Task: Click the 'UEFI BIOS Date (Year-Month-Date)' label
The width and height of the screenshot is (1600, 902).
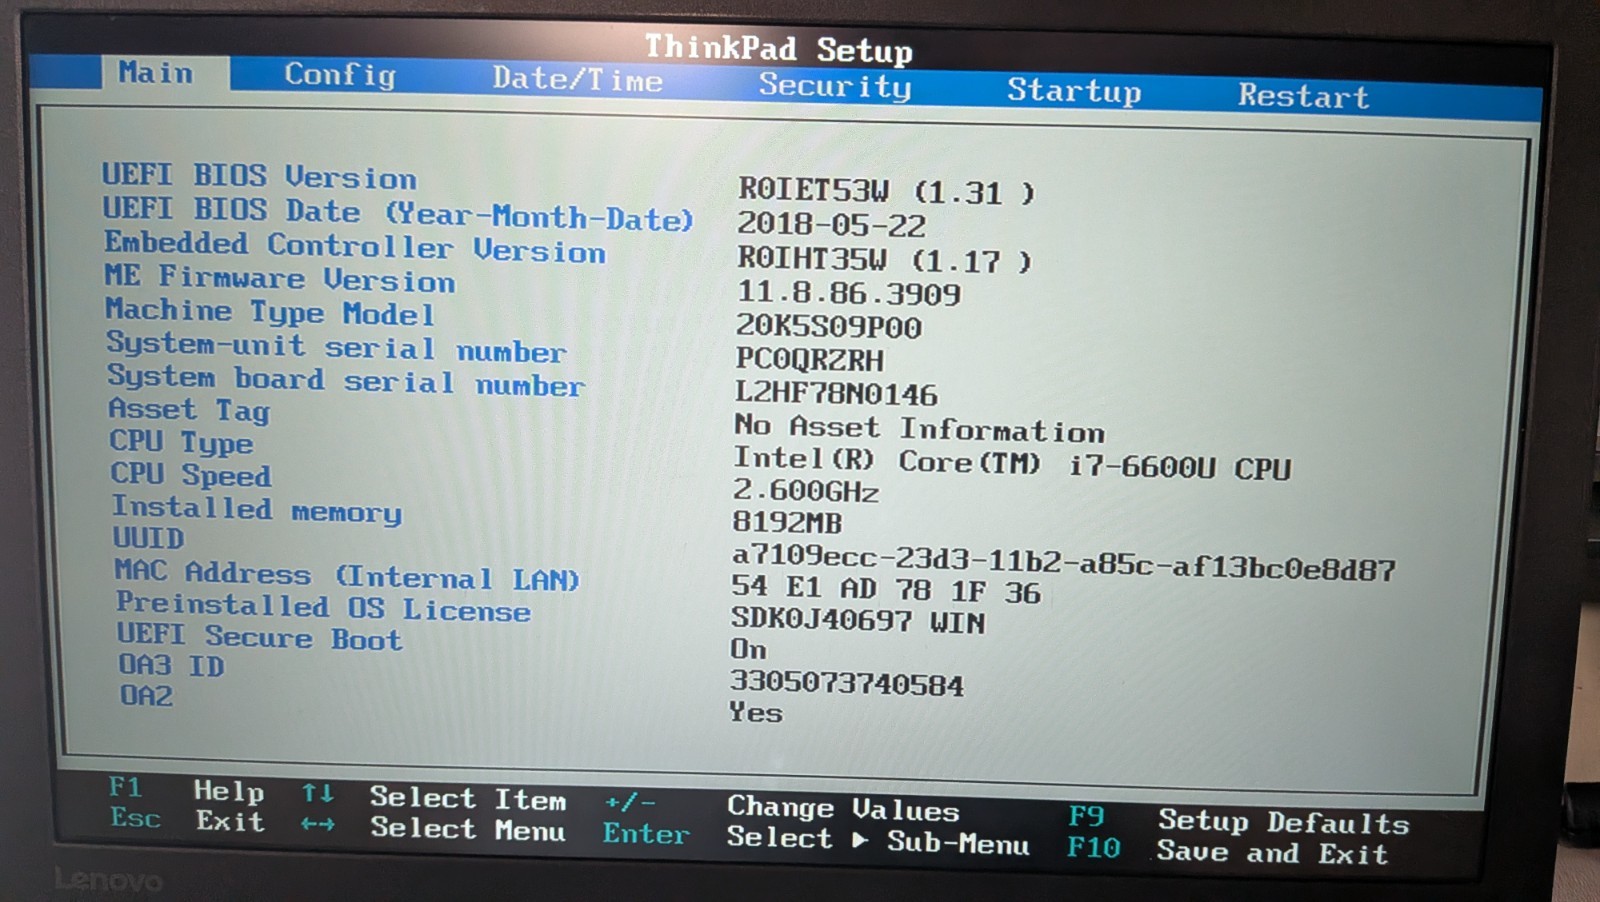Action: tap(397, 213)
